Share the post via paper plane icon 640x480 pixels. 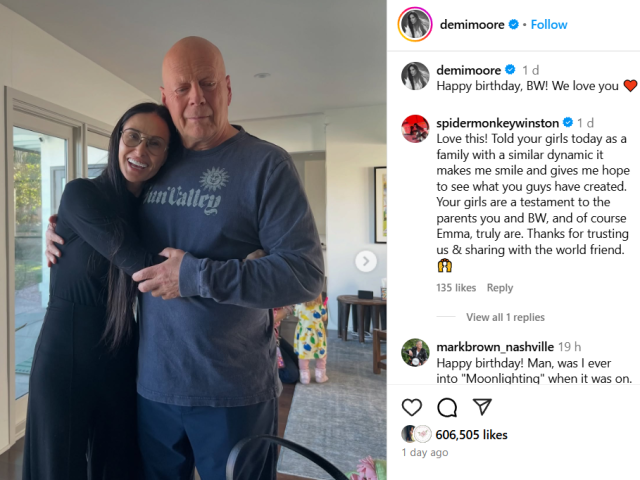(482, 407)
